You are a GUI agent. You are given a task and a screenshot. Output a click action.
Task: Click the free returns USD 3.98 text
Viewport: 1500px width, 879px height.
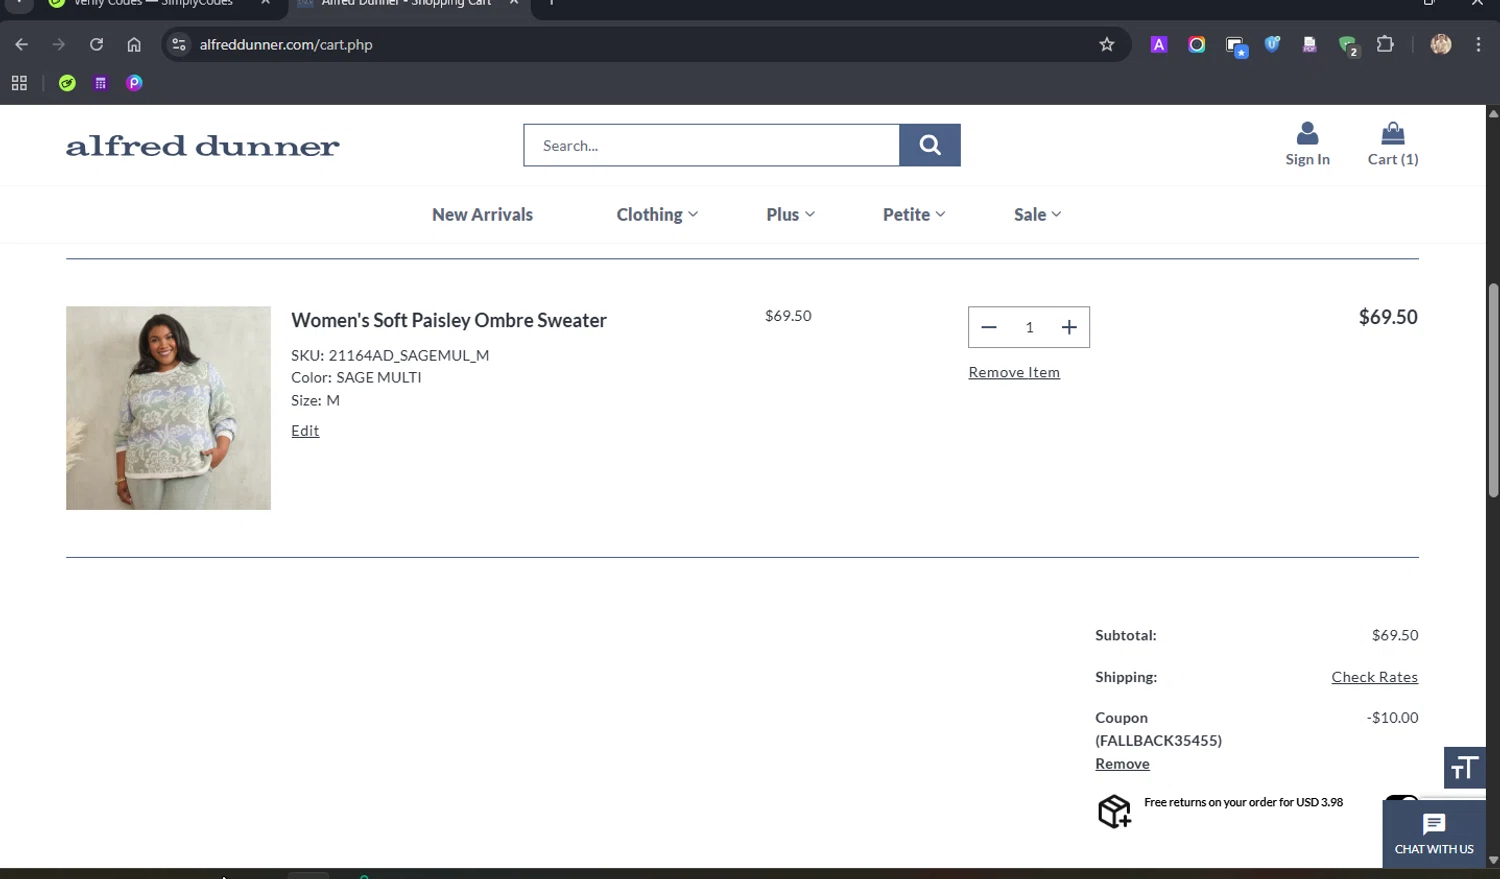[x=1243, y=802]
